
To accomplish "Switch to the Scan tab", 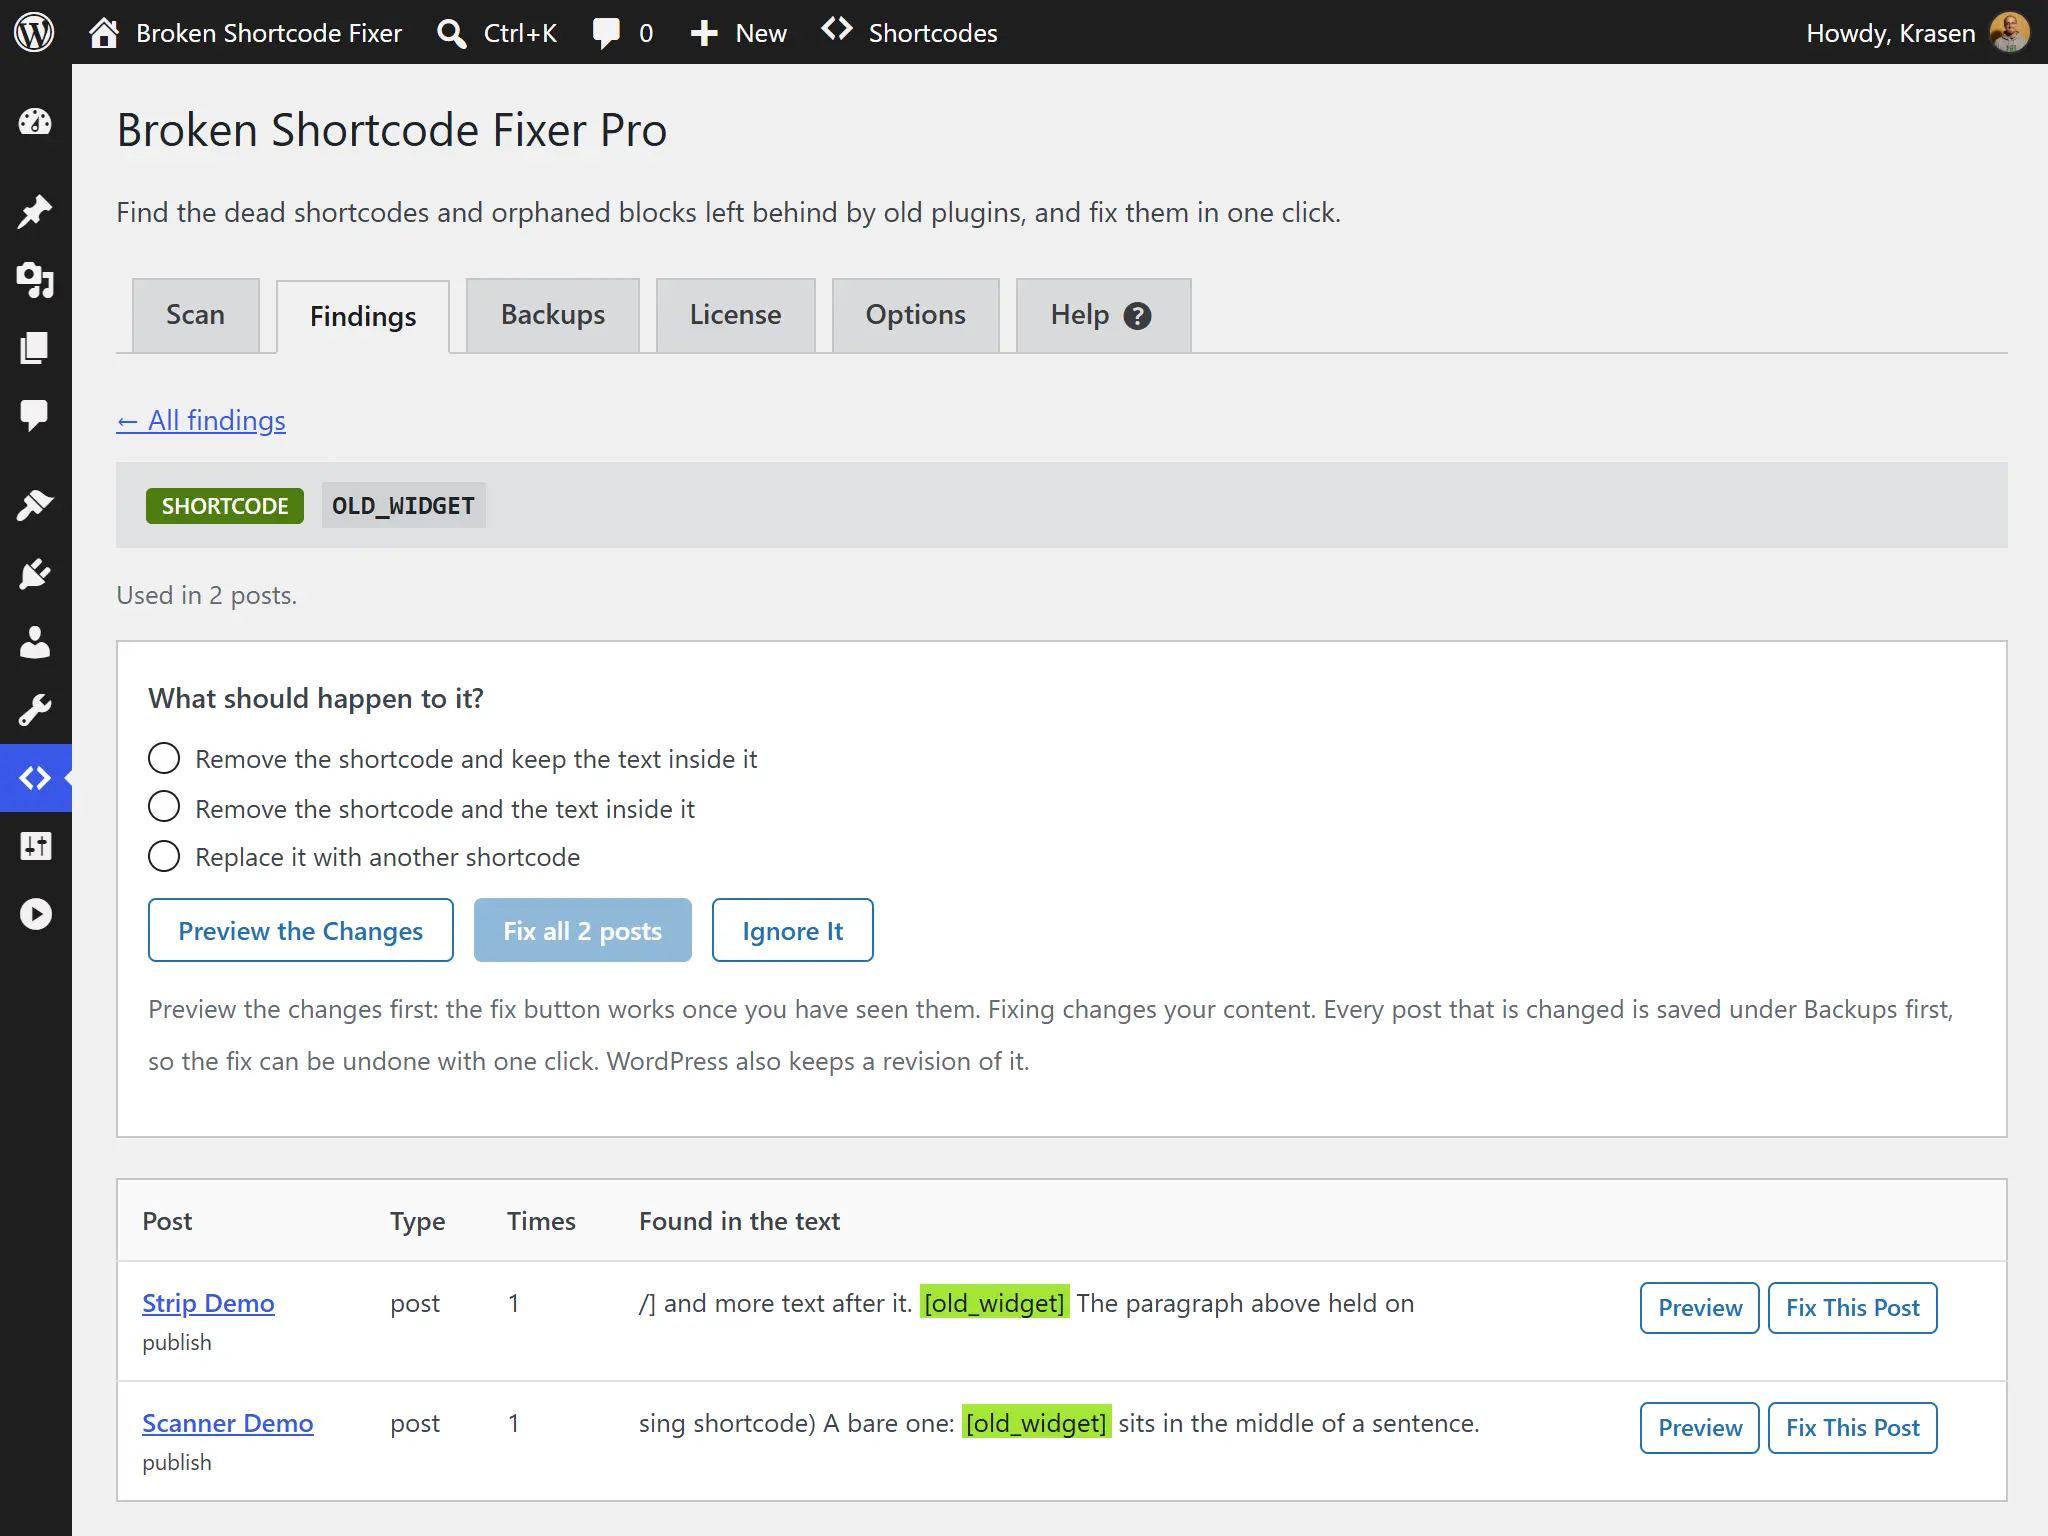I will tap(195, 315).
